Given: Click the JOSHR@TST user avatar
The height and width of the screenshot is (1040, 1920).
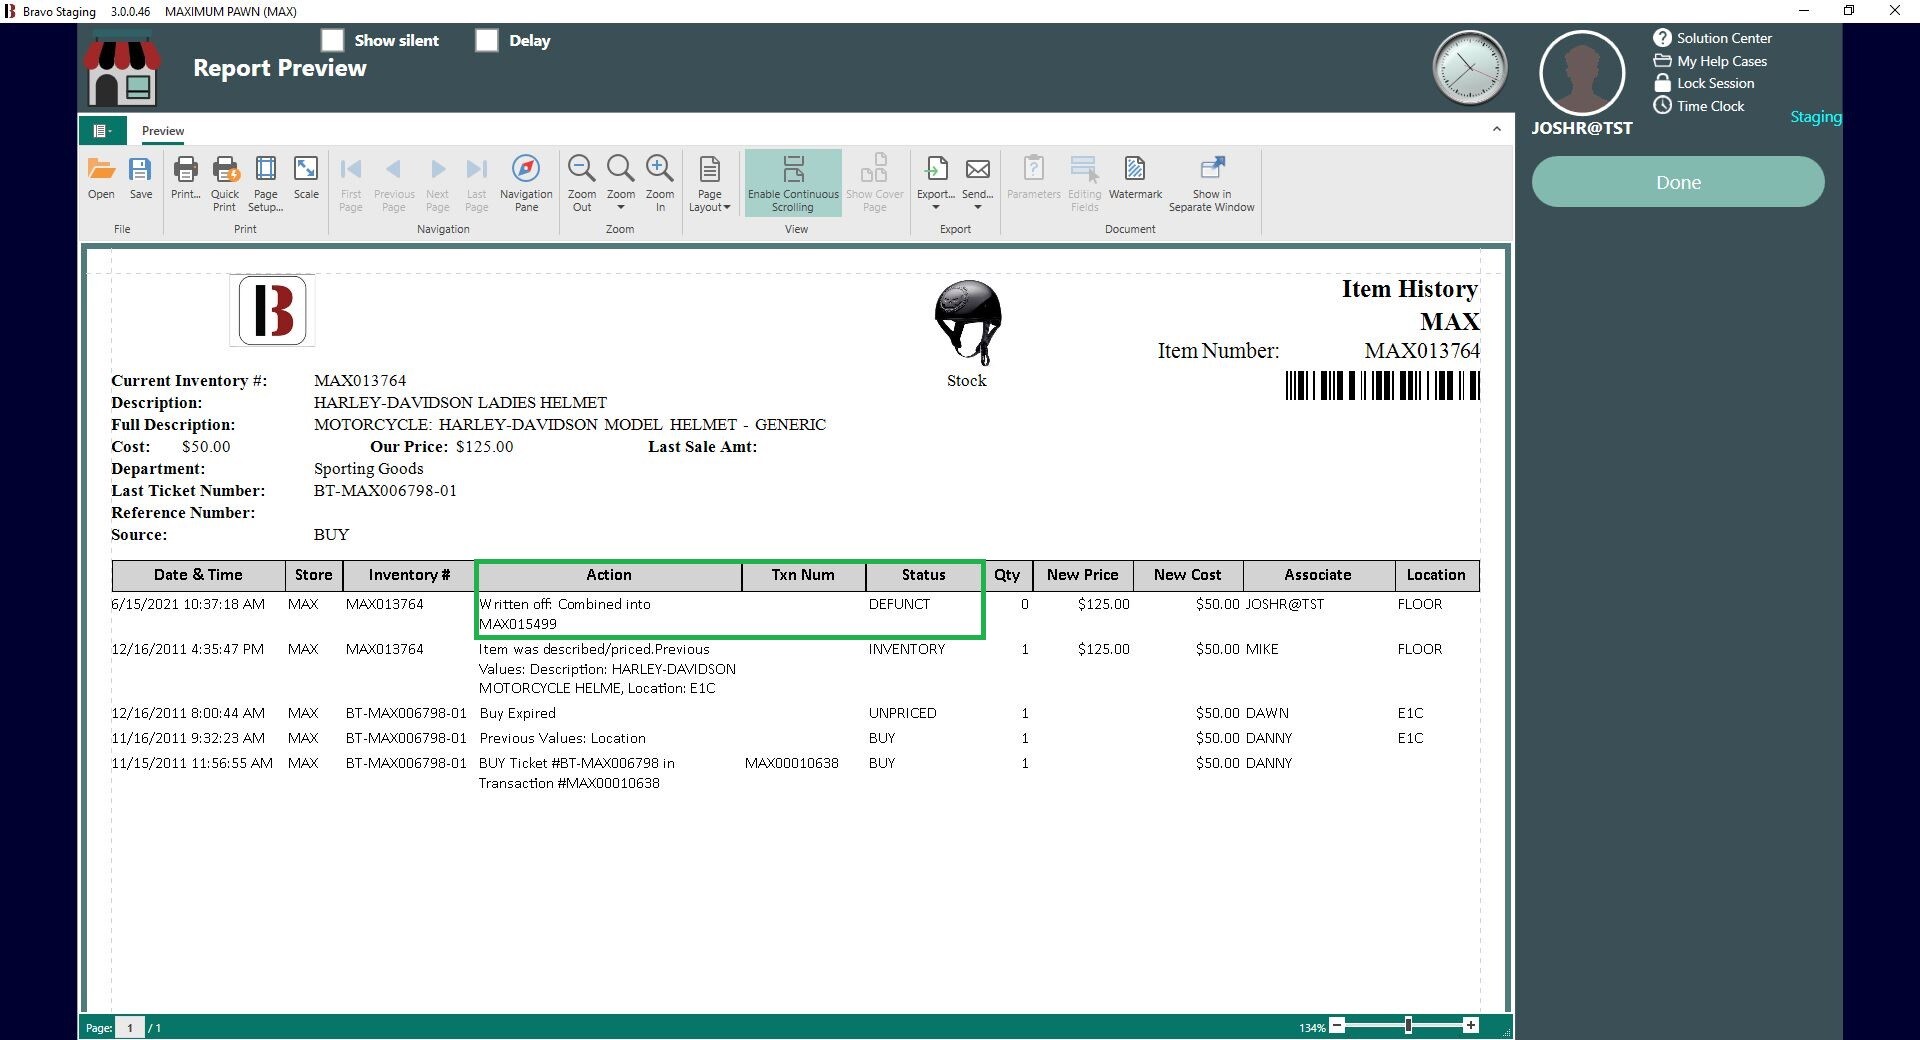Looking at the screenshot, I should (1582, 72).
